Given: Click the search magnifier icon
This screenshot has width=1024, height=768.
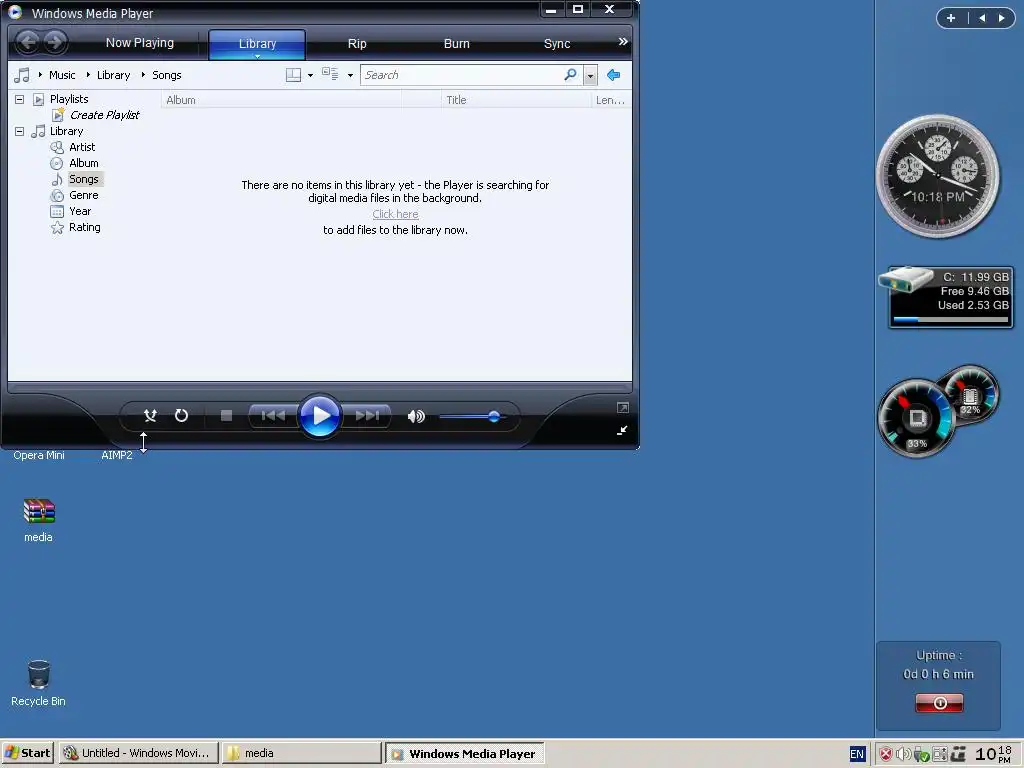Looking at the screenshot, I should [571, 74].
